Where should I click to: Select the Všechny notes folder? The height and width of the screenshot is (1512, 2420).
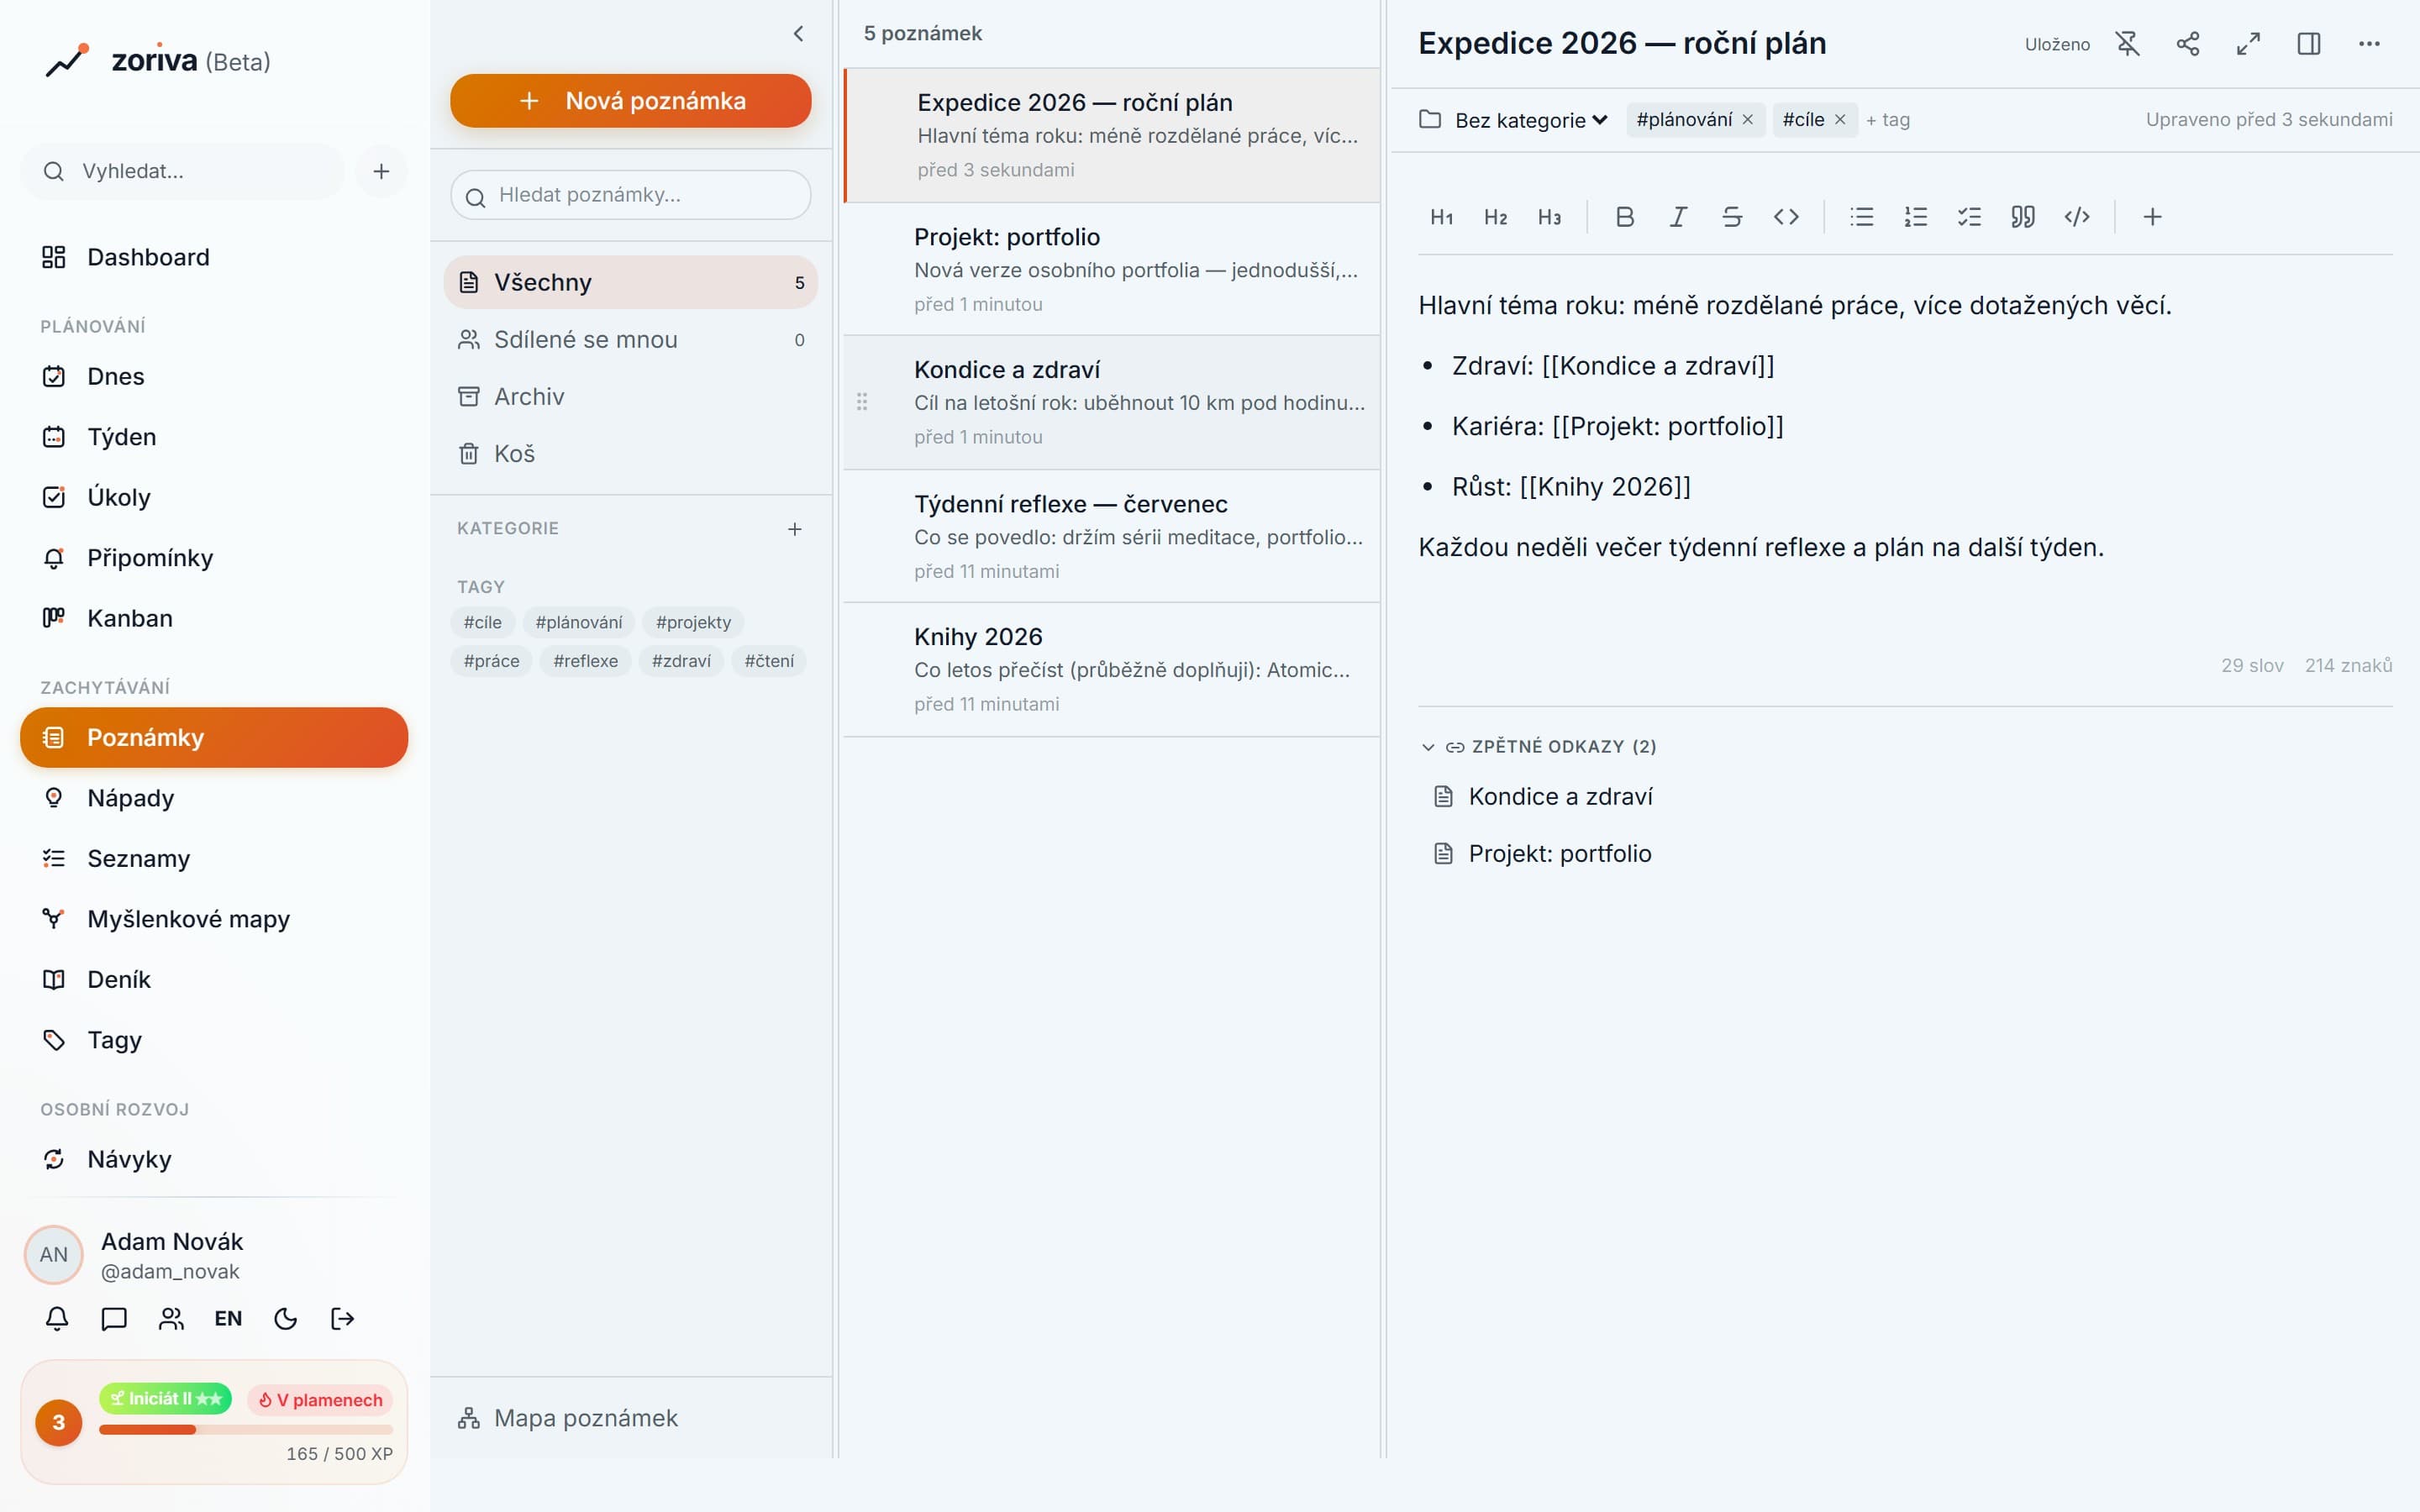pyautogui.click(x=631, y=283)
